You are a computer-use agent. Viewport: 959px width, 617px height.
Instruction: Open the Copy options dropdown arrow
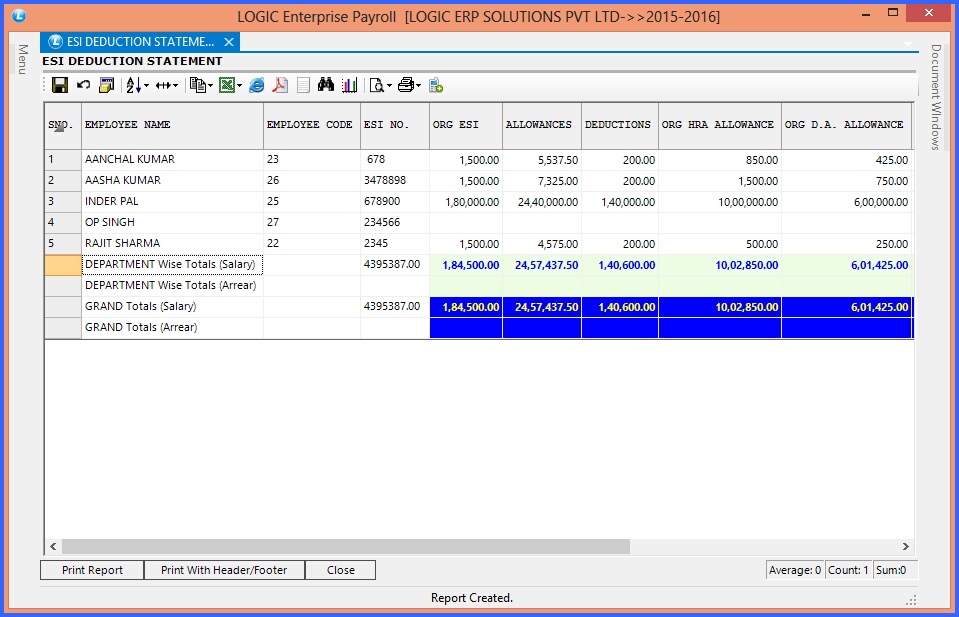tap(210, 86)
